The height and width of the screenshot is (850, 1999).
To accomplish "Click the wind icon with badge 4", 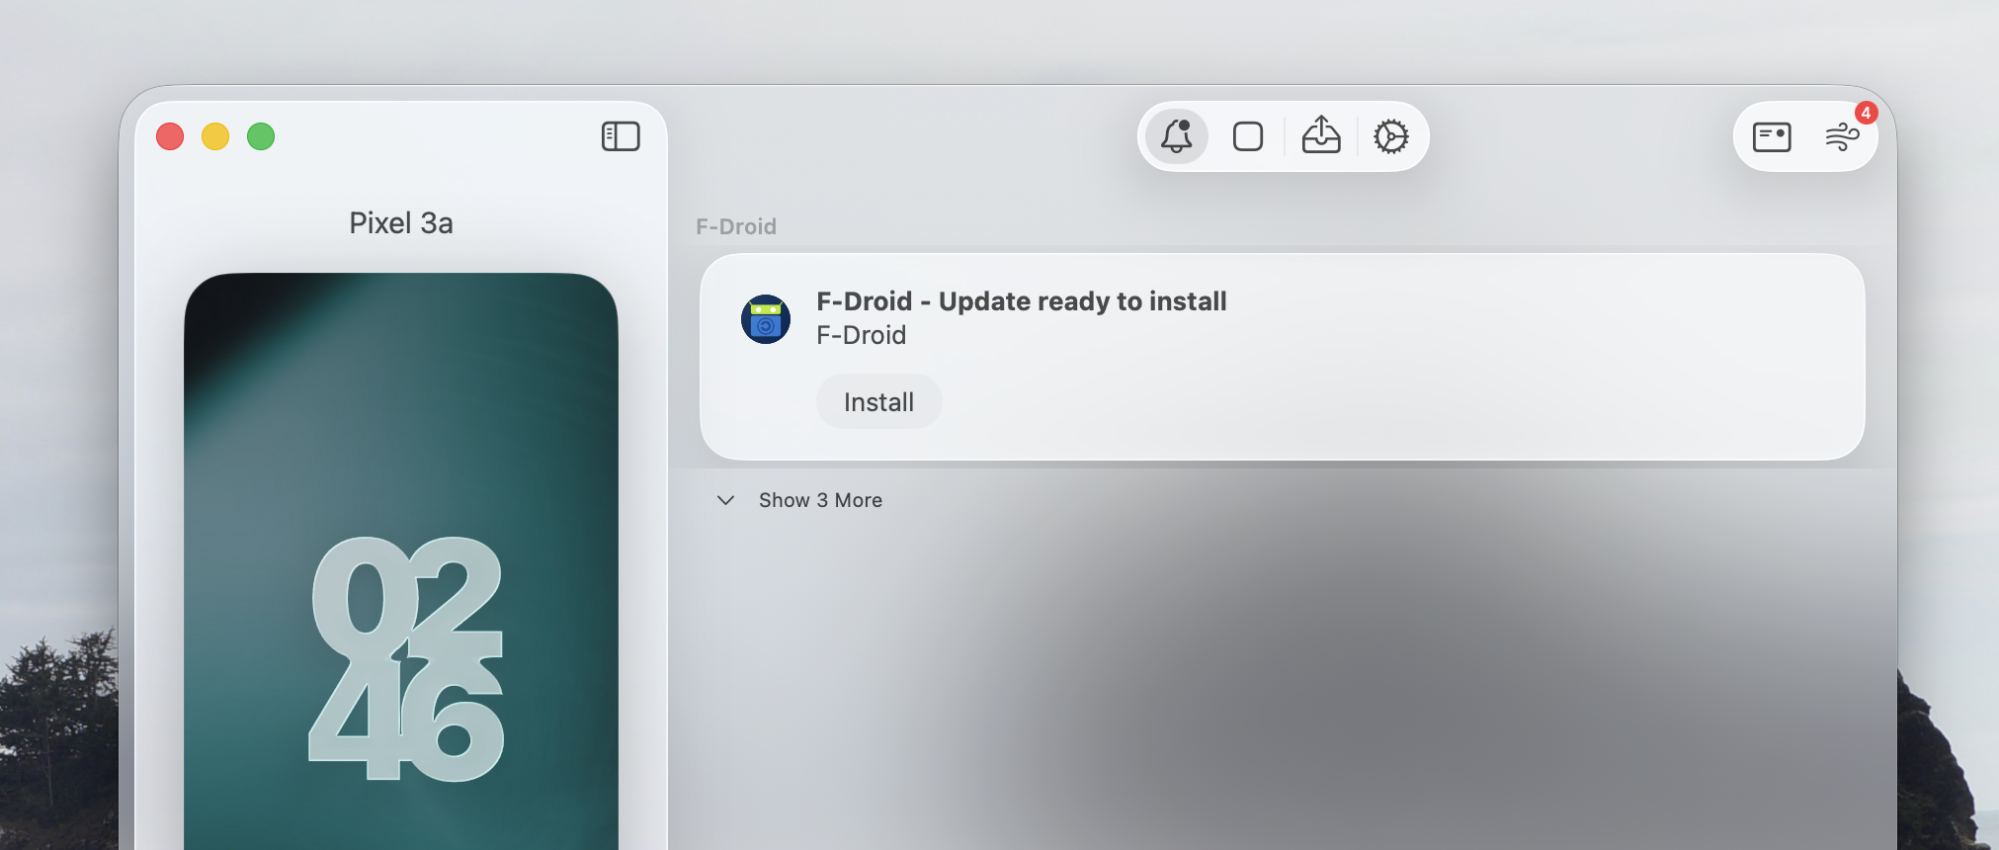I will [x=1842, y=137].
